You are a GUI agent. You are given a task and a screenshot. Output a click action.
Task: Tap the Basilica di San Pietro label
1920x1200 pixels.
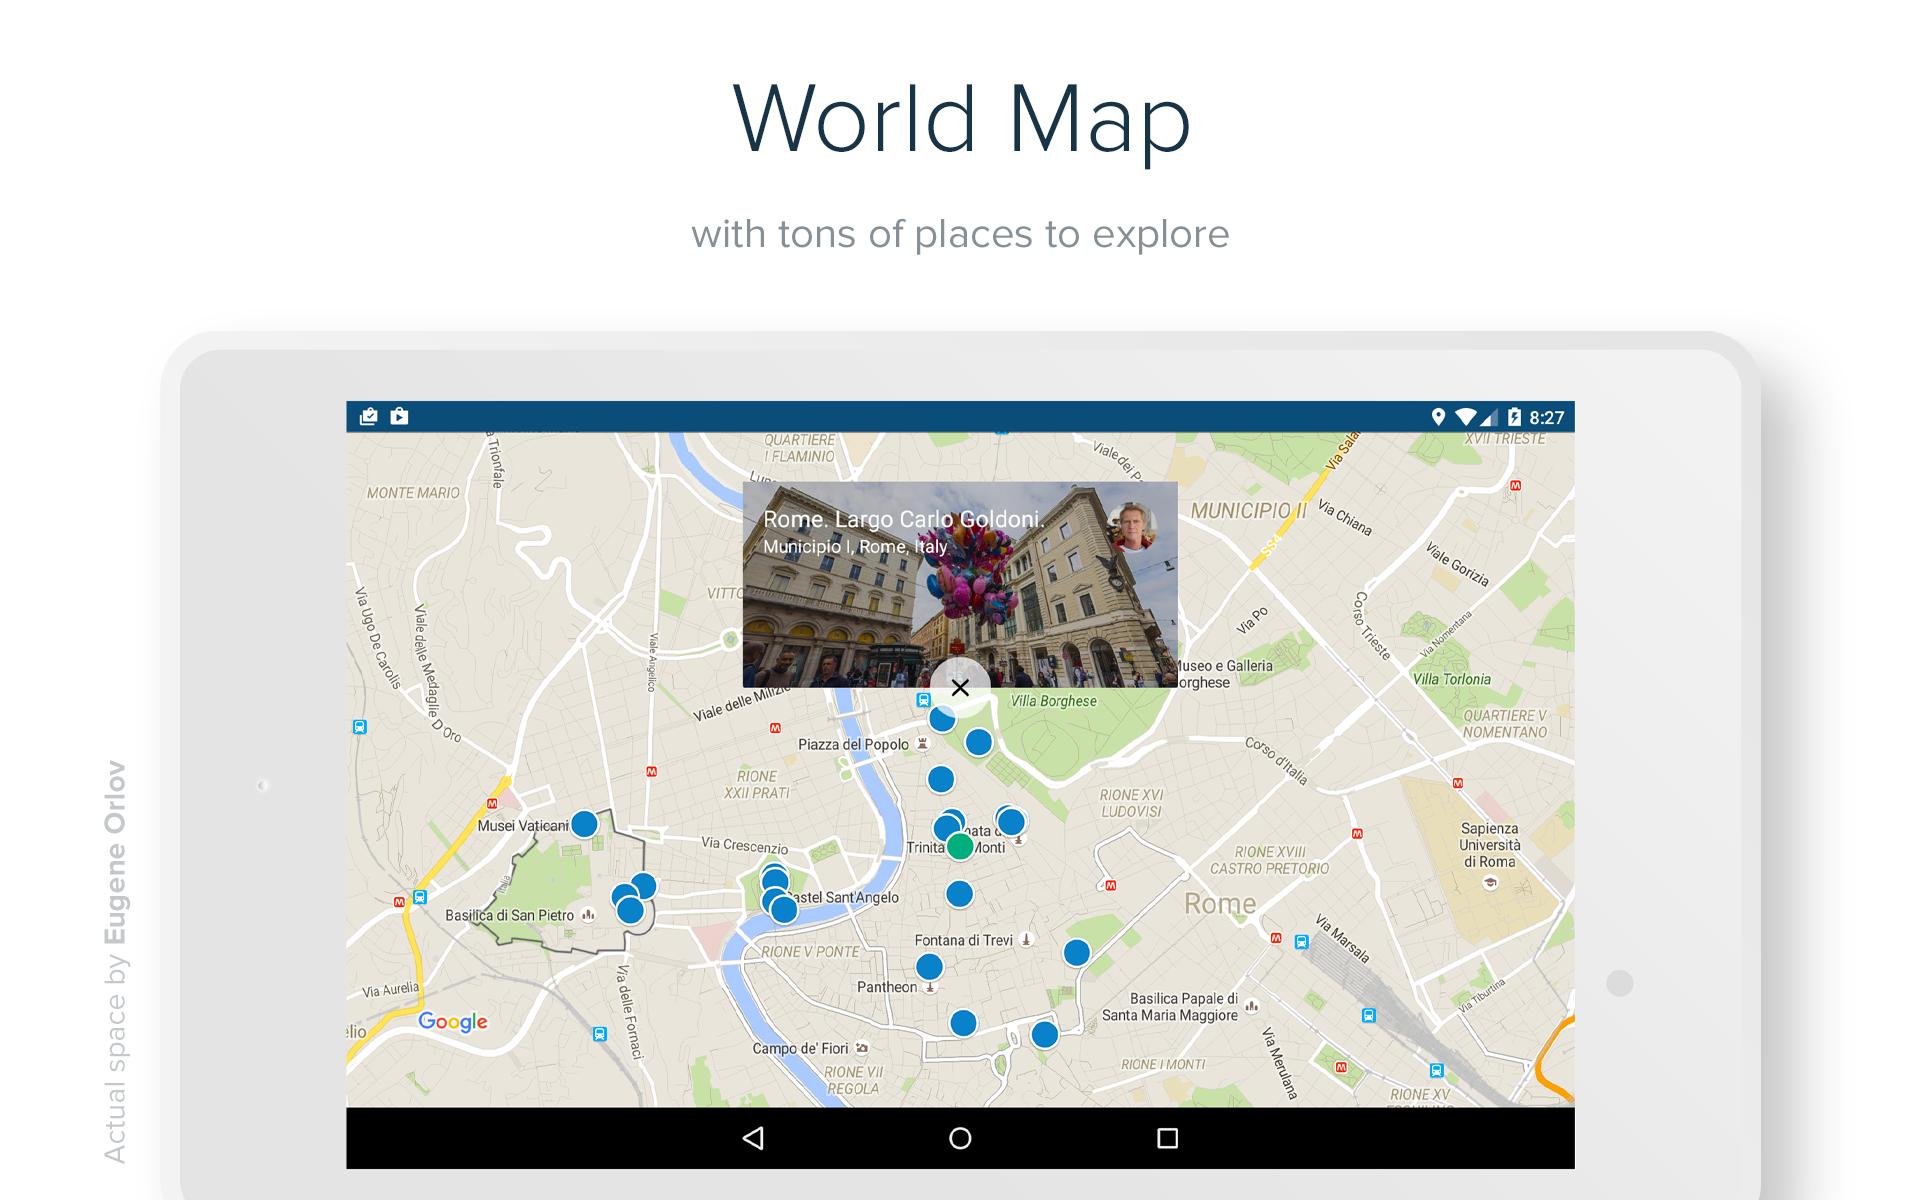pos(509,915)
